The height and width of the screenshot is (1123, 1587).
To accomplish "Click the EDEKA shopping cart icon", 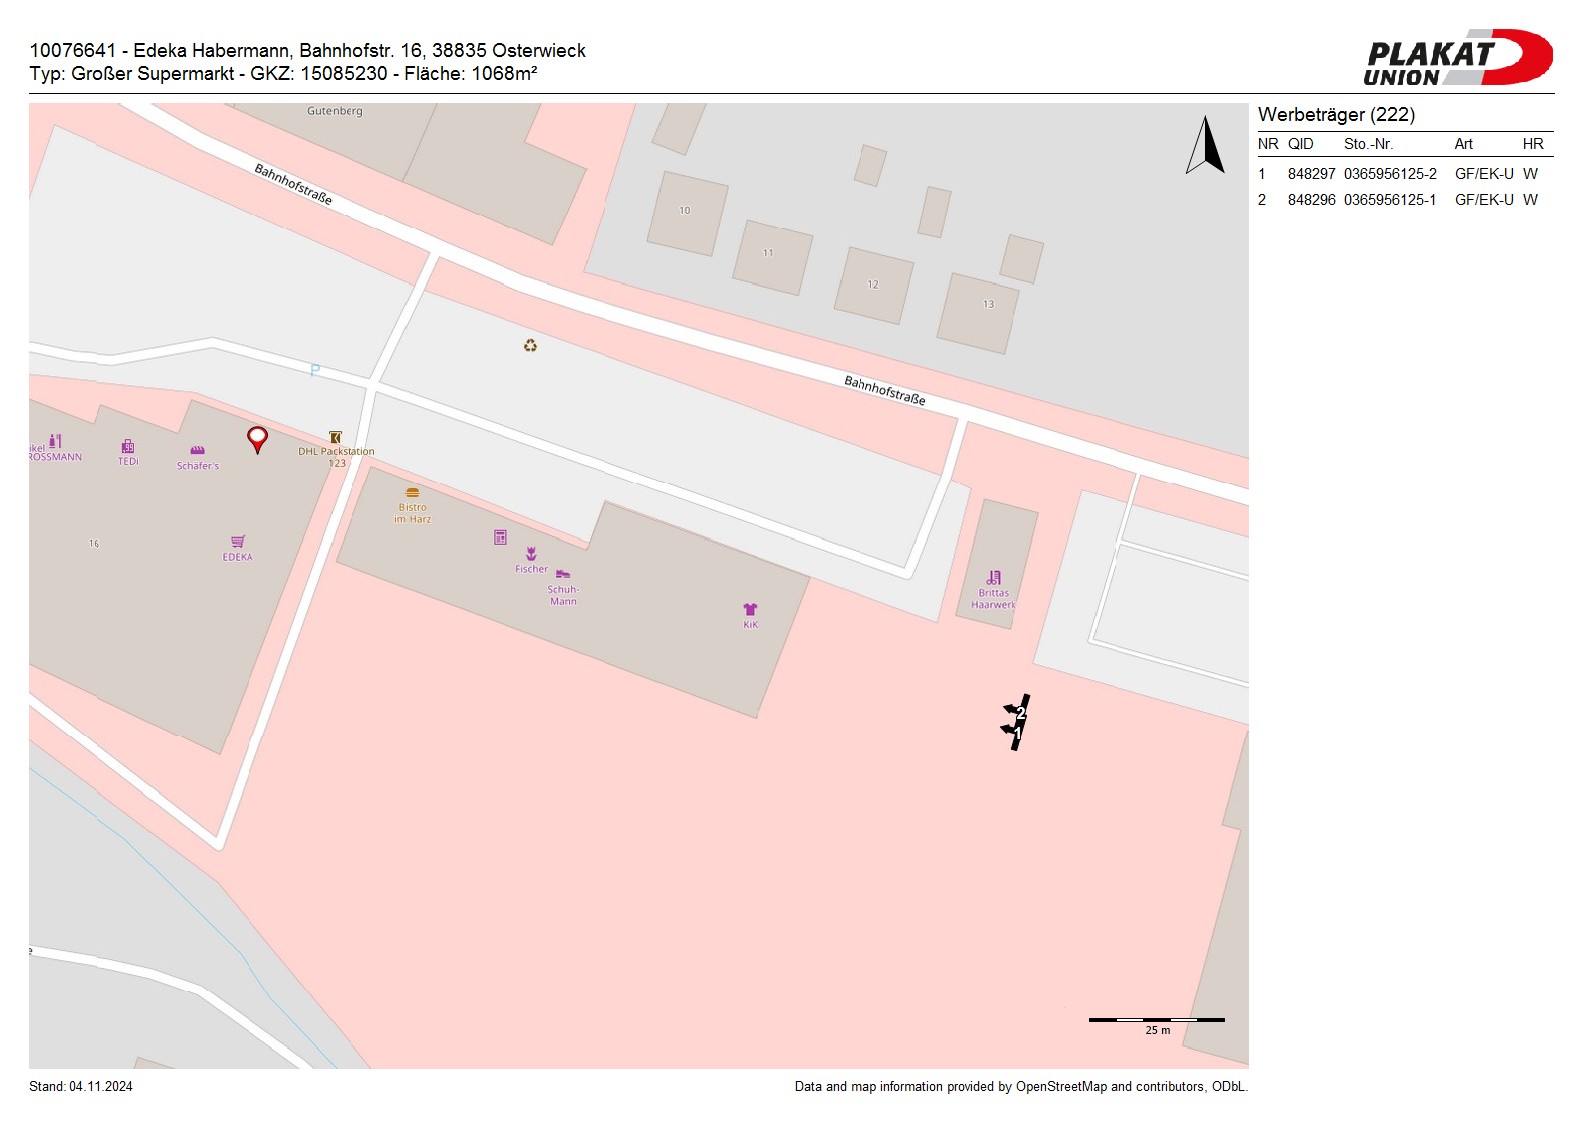I will [238, 542].
